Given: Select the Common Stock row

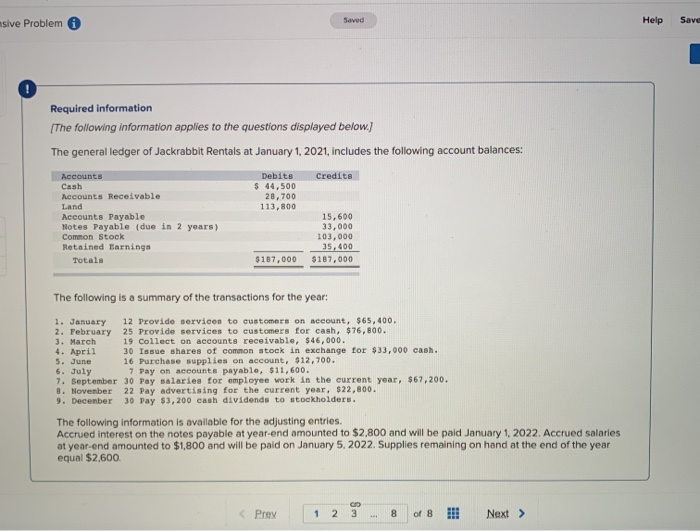Looking at the screenshot, I should point(205,237).
